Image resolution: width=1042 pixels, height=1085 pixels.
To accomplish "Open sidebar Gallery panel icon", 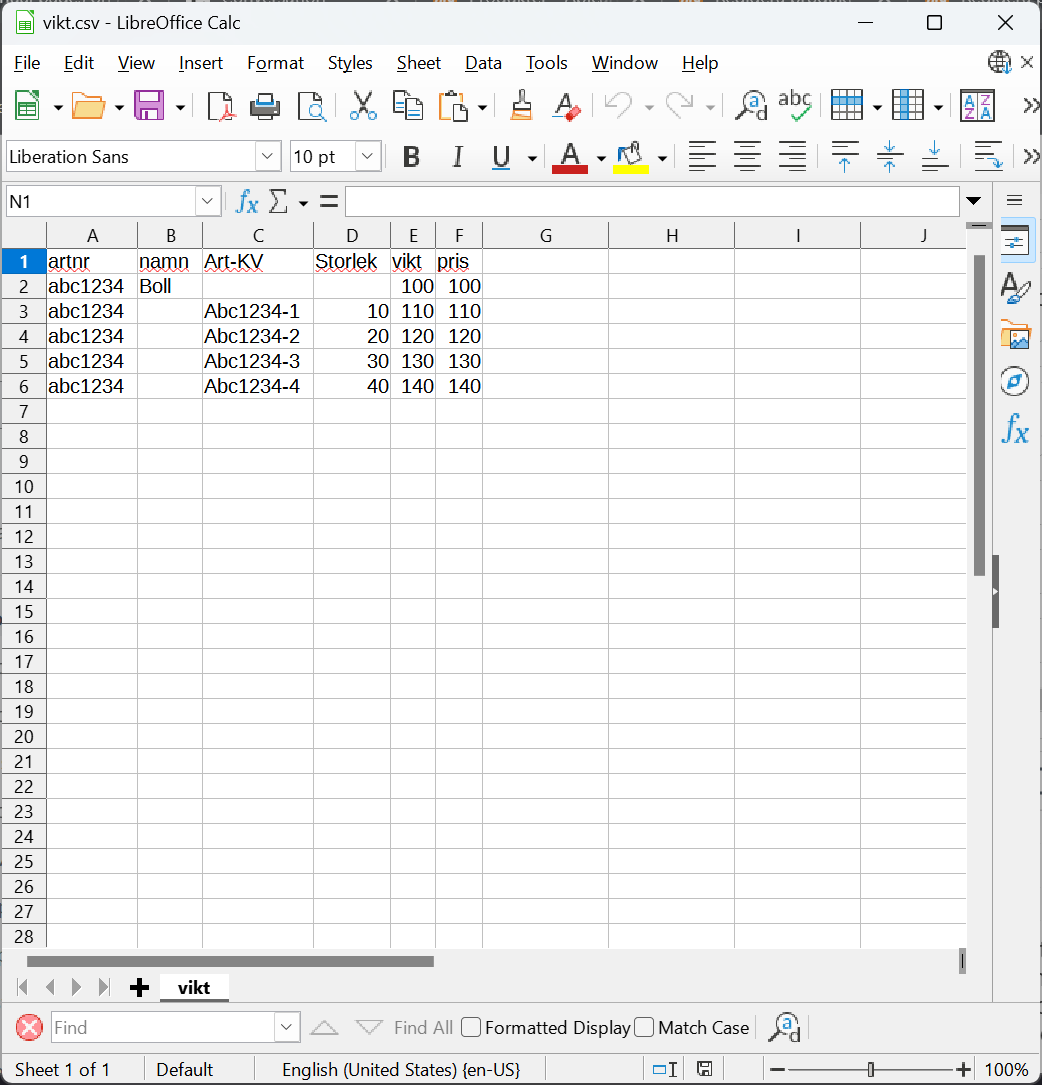I will [1014, 335].
